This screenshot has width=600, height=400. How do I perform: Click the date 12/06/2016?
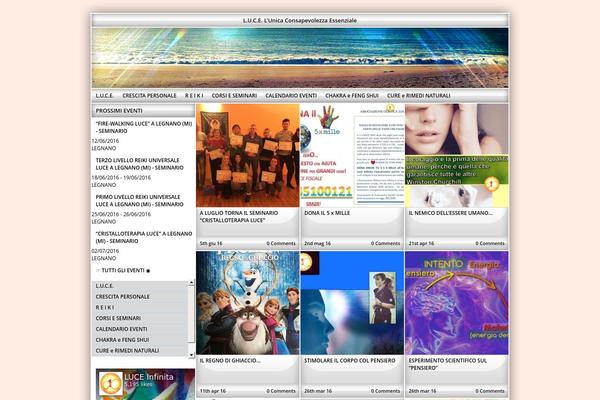(x=105, y=141)
